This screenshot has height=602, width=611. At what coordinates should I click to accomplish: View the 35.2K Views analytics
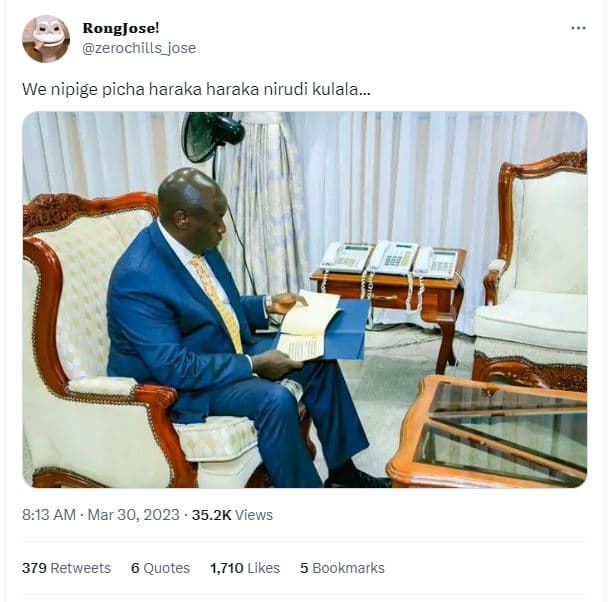(232, 515)
